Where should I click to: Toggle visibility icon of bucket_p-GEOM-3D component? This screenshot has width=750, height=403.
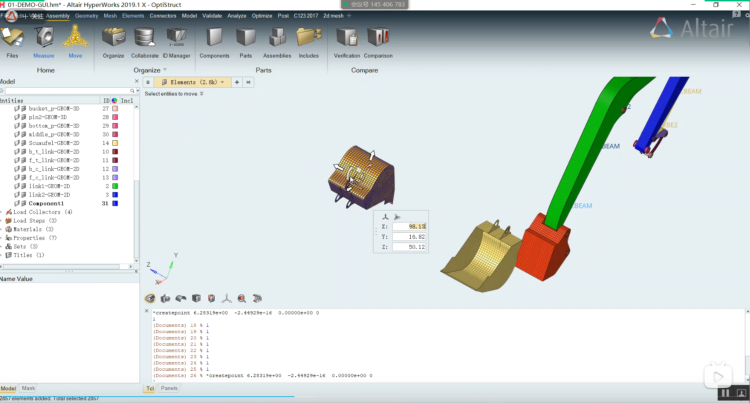pyautogui.click(x=16, y=108)
